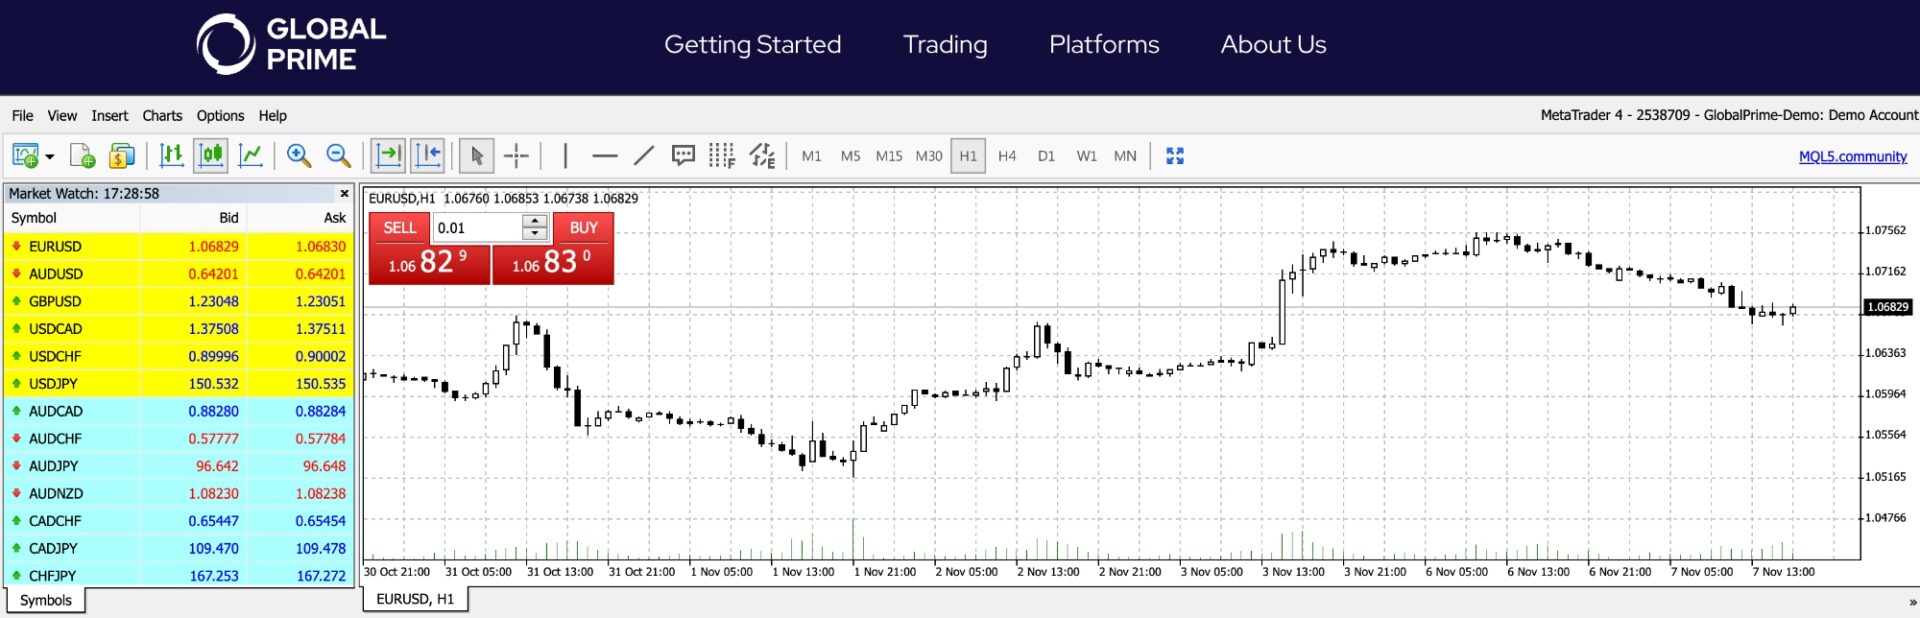This screenshot has height=618, width=1920.
Task: Open the Help menu
Action: coord(272,116)
